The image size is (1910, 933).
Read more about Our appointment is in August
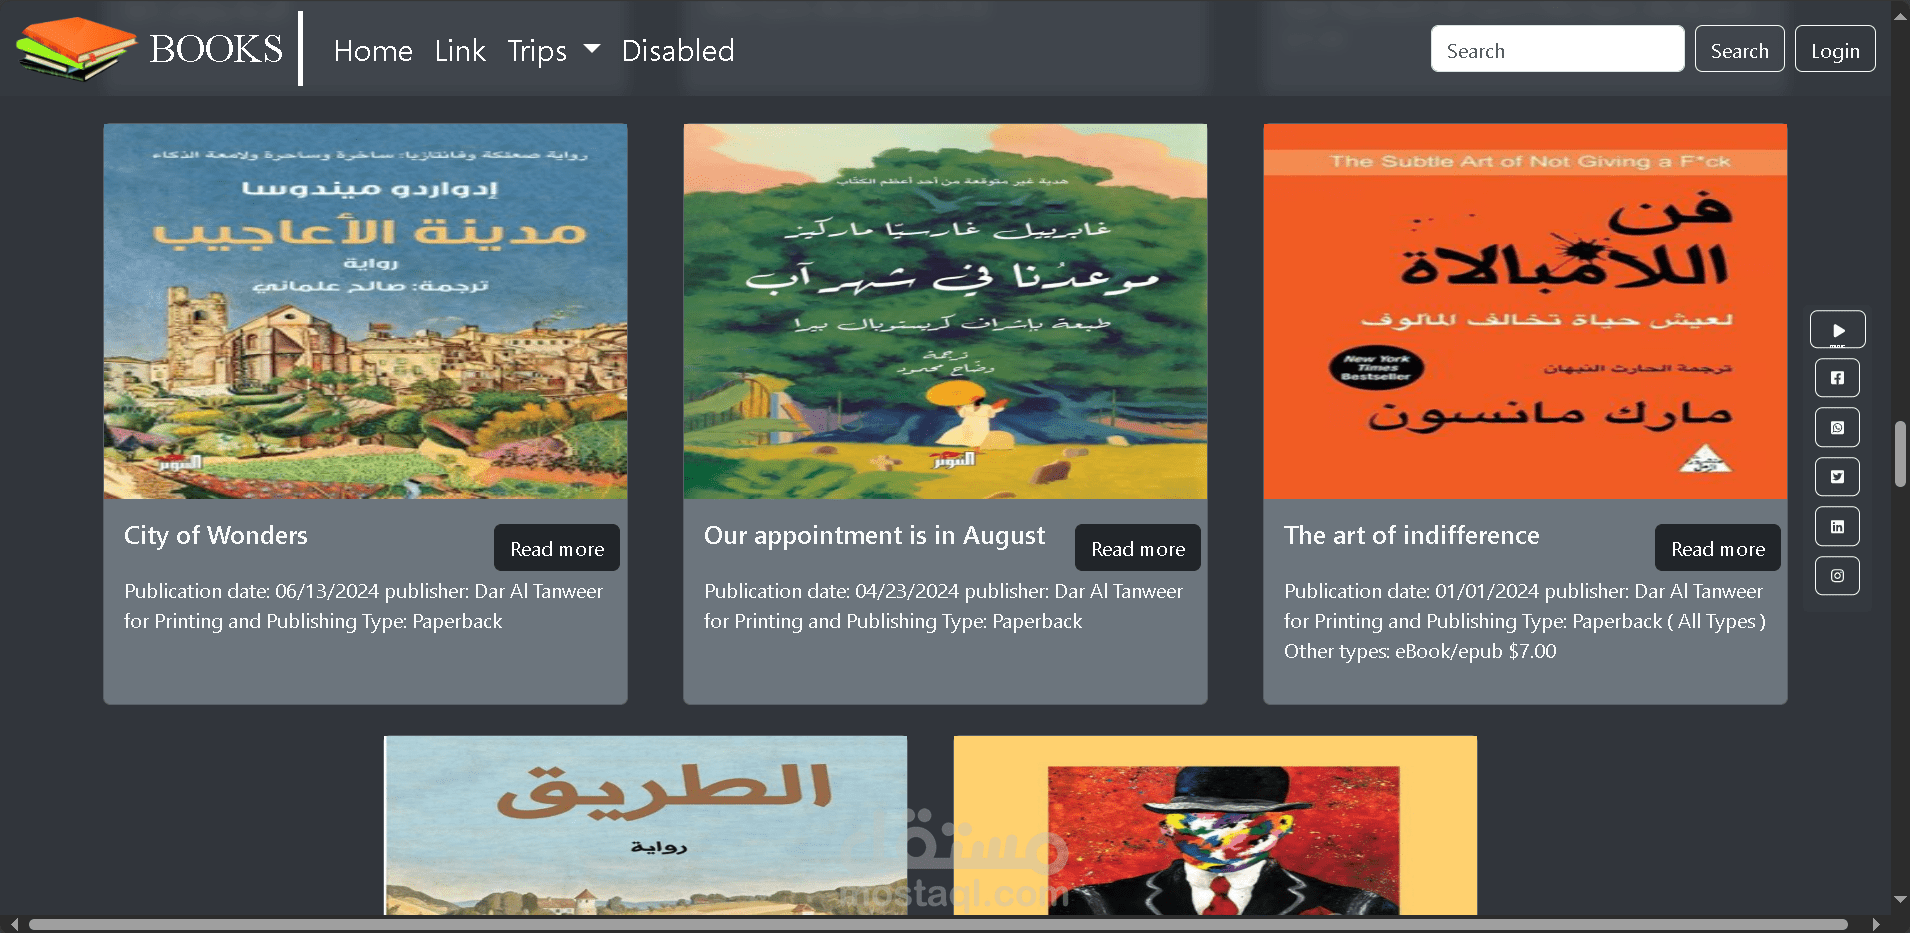click(x=1138, y=548)
